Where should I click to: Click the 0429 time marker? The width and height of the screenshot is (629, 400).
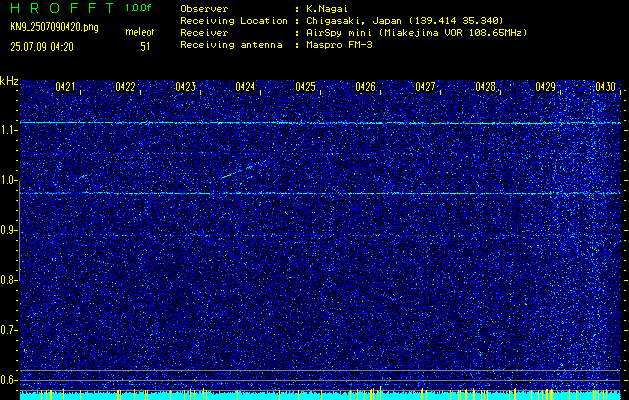546,86
